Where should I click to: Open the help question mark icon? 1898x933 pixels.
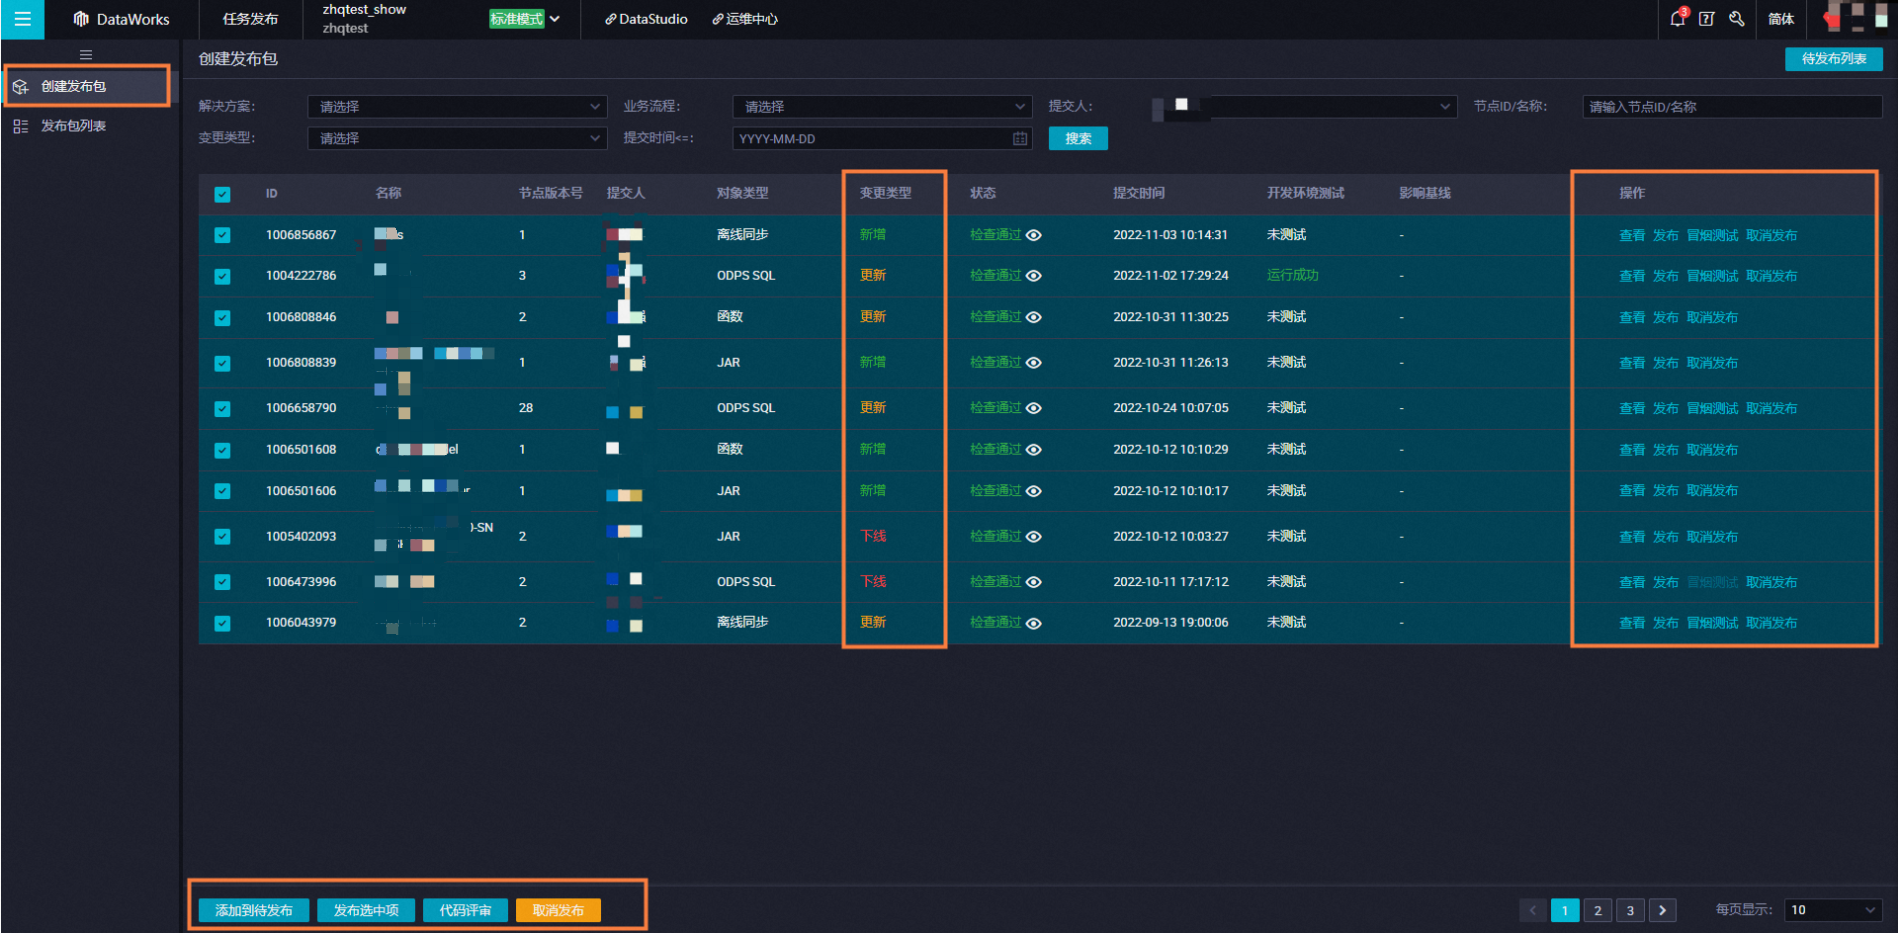pos(1707,19)
